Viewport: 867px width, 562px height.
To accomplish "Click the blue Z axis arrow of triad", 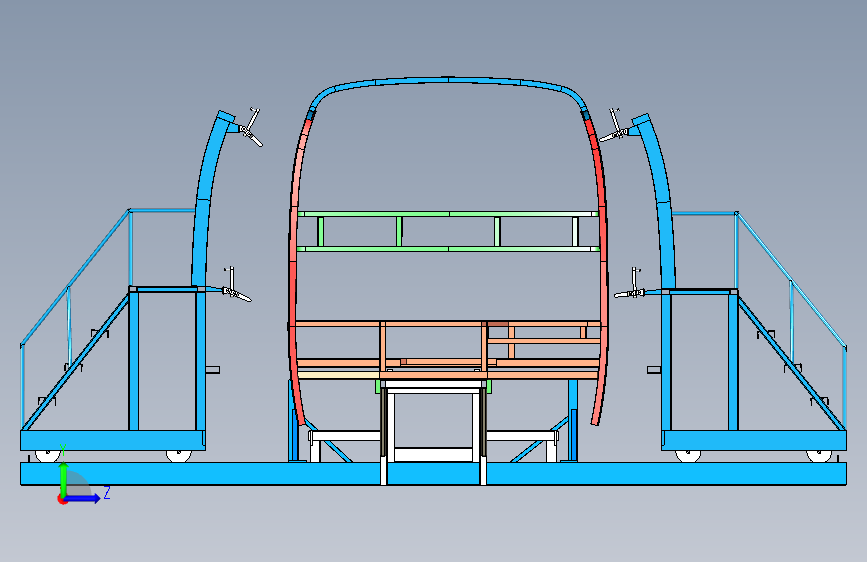I will (x=83, y=498).
